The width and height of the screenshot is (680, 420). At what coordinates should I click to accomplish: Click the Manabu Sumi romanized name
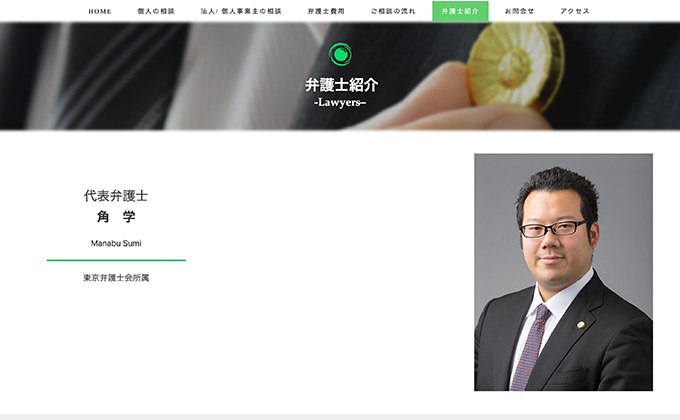(x=116, y=243)
